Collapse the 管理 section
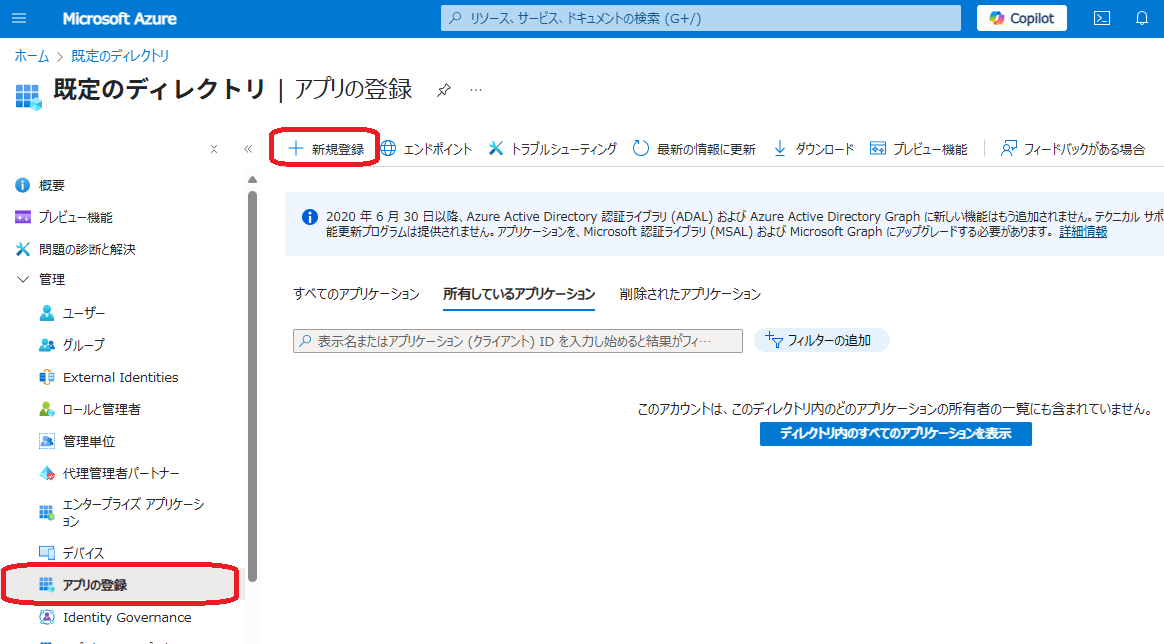Screen dimensions: 1164x644 (23, 280)
